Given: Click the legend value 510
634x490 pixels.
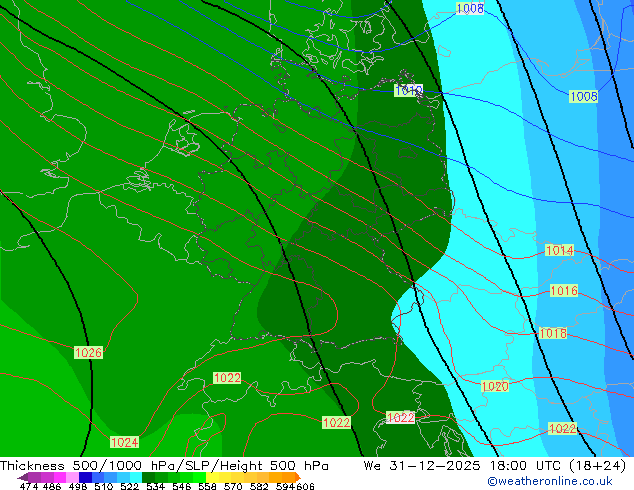Looking at the screenshot, I should click(104, 486).
